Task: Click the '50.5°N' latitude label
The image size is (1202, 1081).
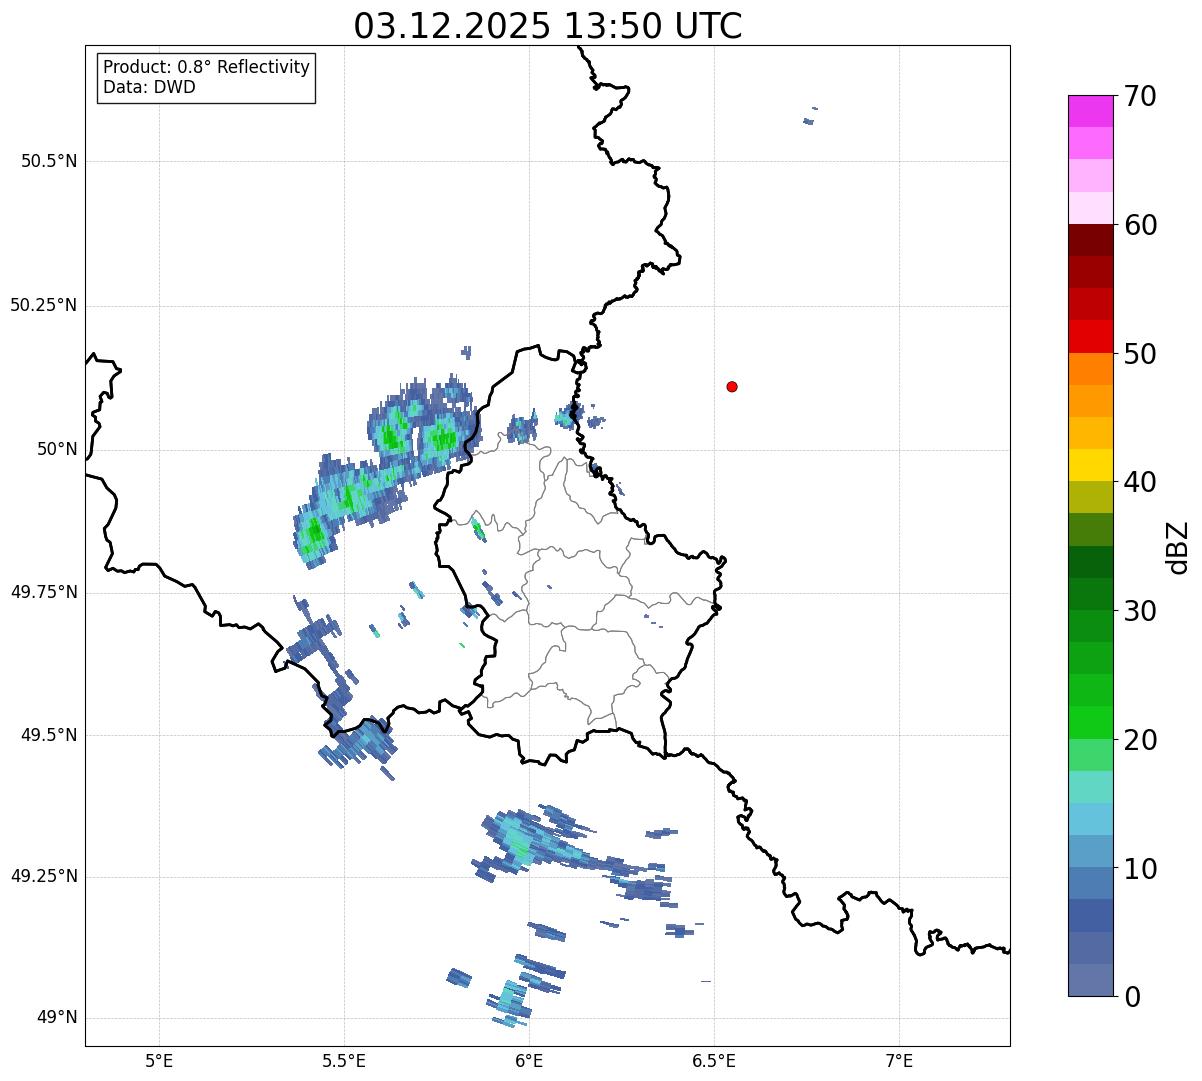Action: [49, 161]
